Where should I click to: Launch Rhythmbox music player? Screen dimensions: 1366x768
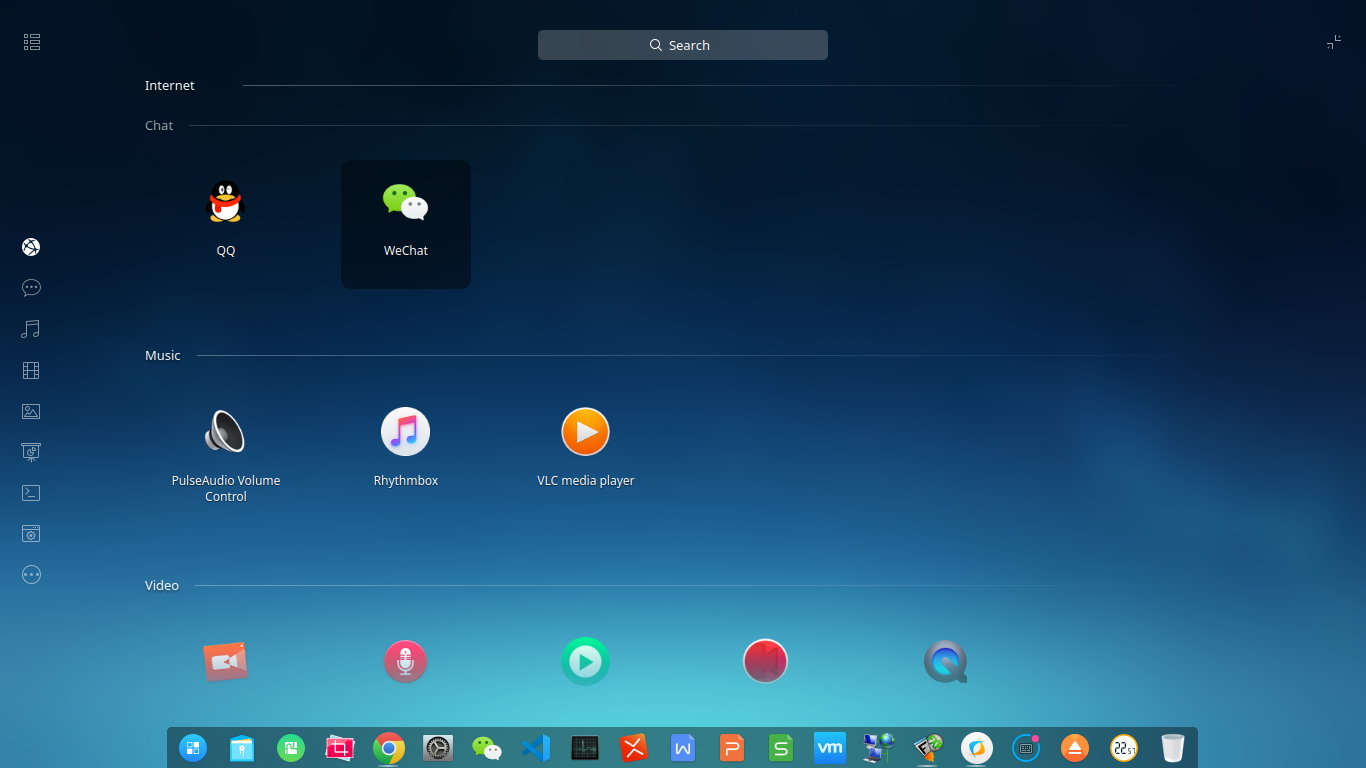(x=405, y=432)
